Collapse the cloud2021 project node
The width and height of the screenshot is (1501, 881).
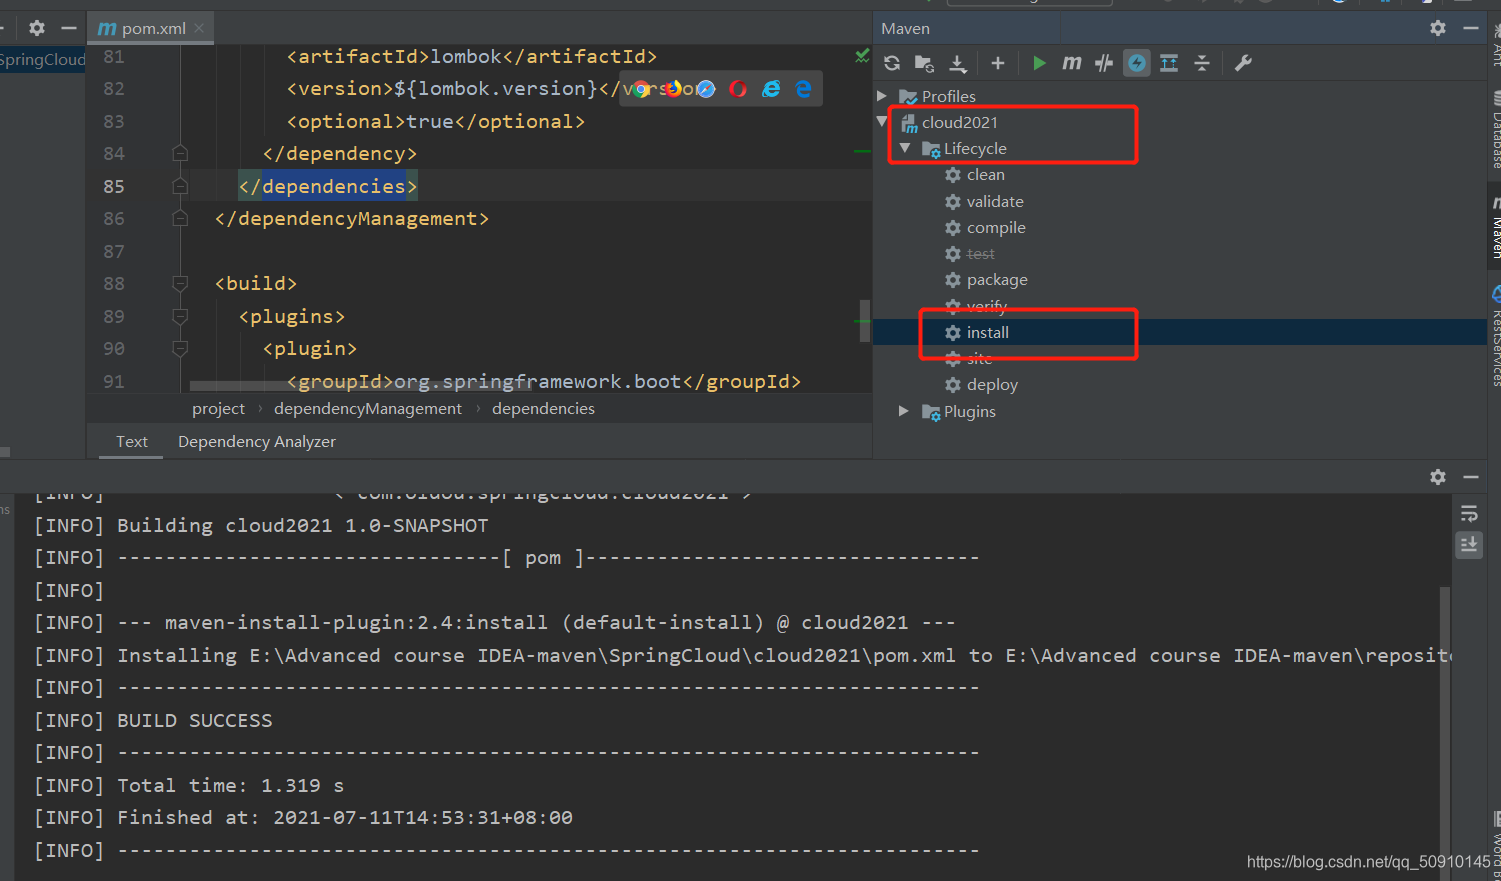882,122
